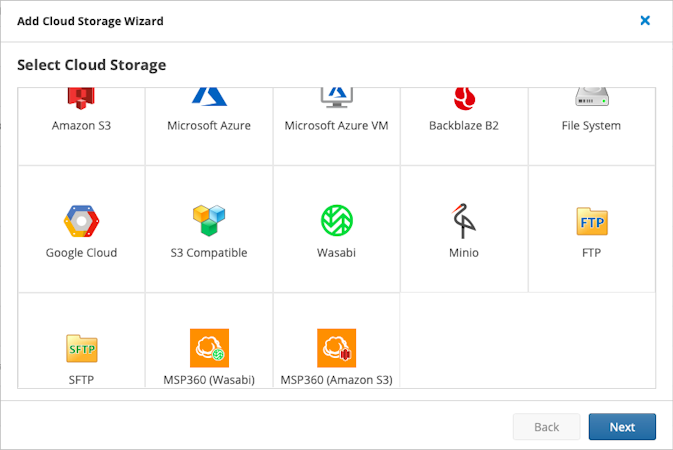Select the MSP360 (Wasabi) orange icon
Image resolution: width=673 pixels, height=450 pixels.
tap(209, 347)
